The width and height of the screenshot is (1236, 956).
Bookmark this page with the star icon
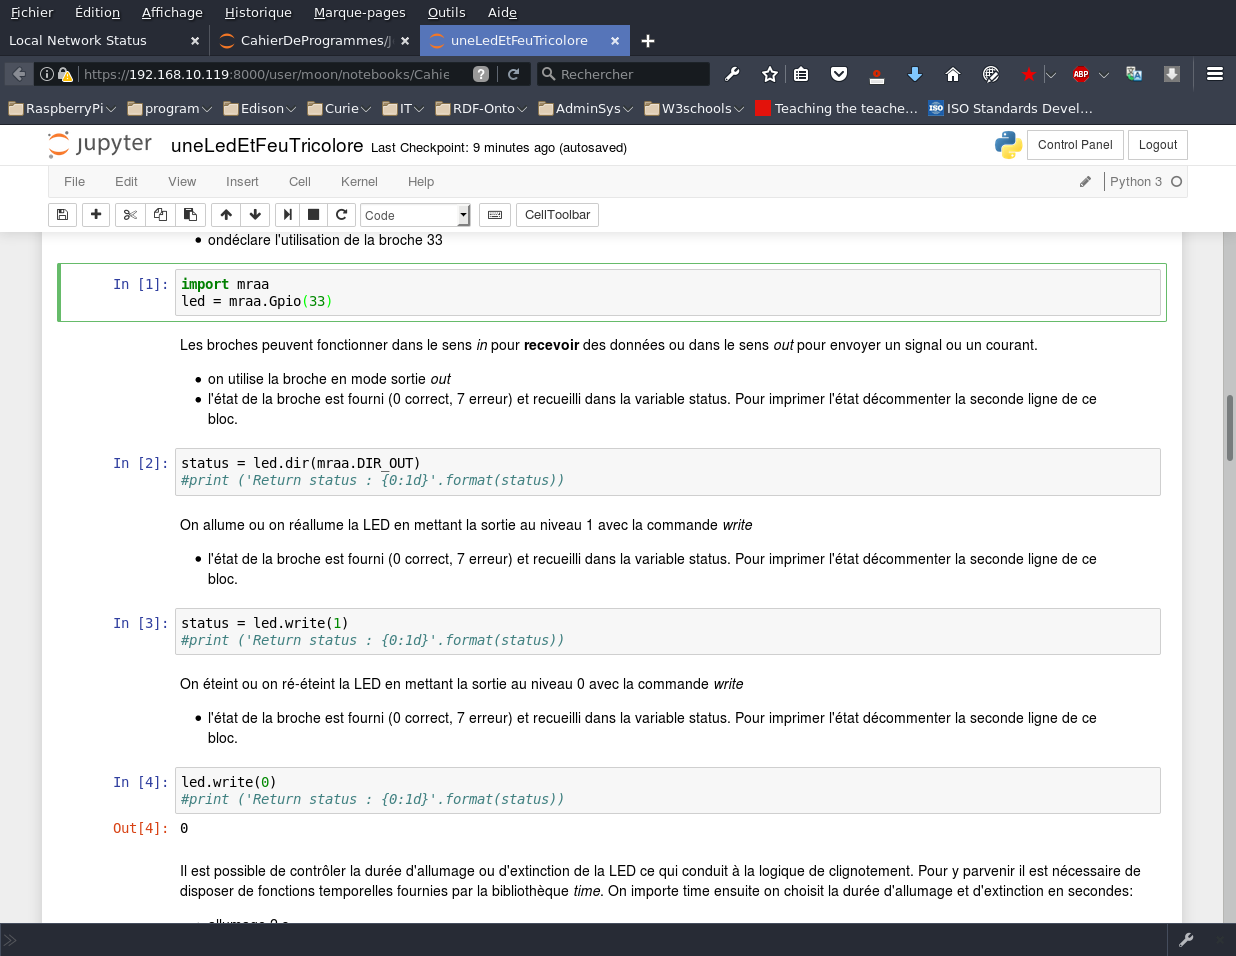click(769, 74)
